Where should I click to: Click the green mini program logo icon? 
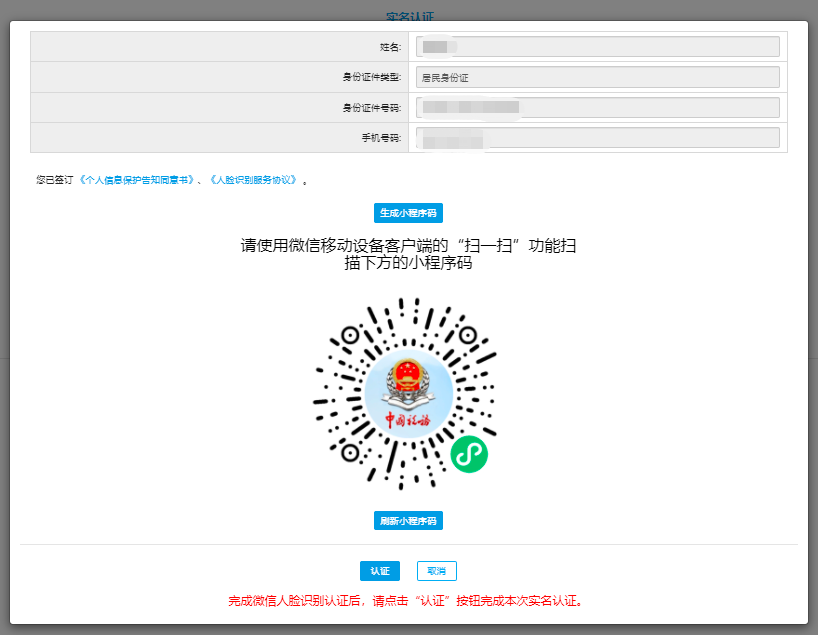click(469, 454)
